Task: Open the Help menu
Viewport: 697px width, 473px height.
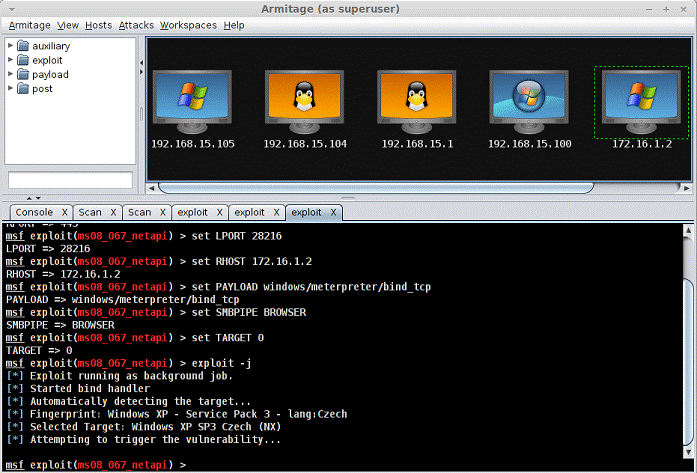Action: pyautogui.click(x=234, y=25)
